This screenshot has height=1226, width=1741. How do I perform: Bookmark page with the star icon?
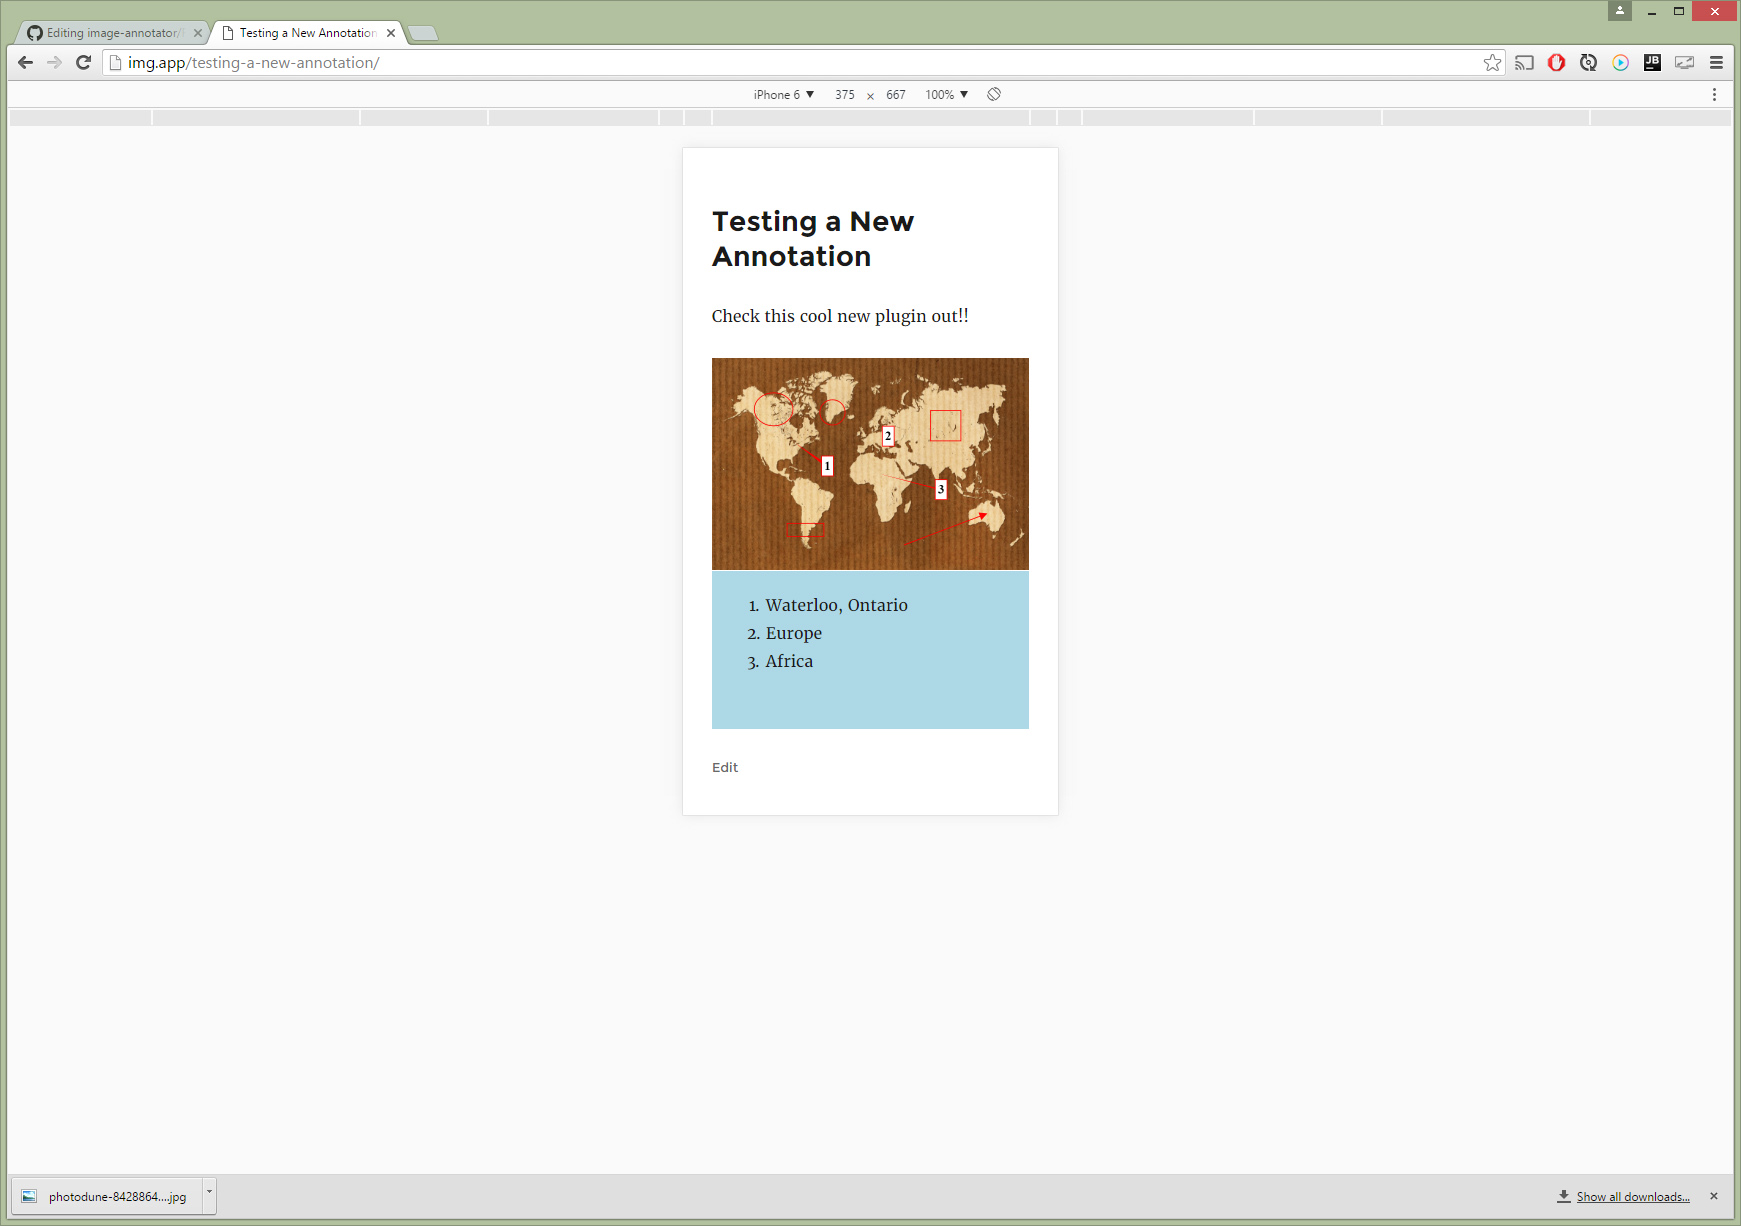point(1492,63)
